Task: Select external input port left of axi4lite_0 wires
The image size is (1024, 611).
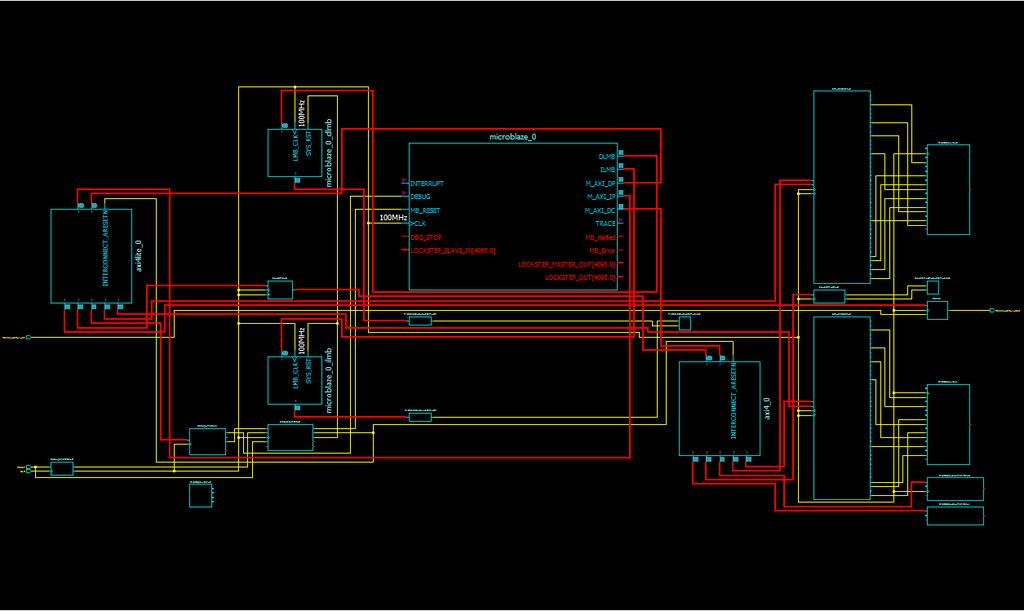Action: tap(28, 337)
